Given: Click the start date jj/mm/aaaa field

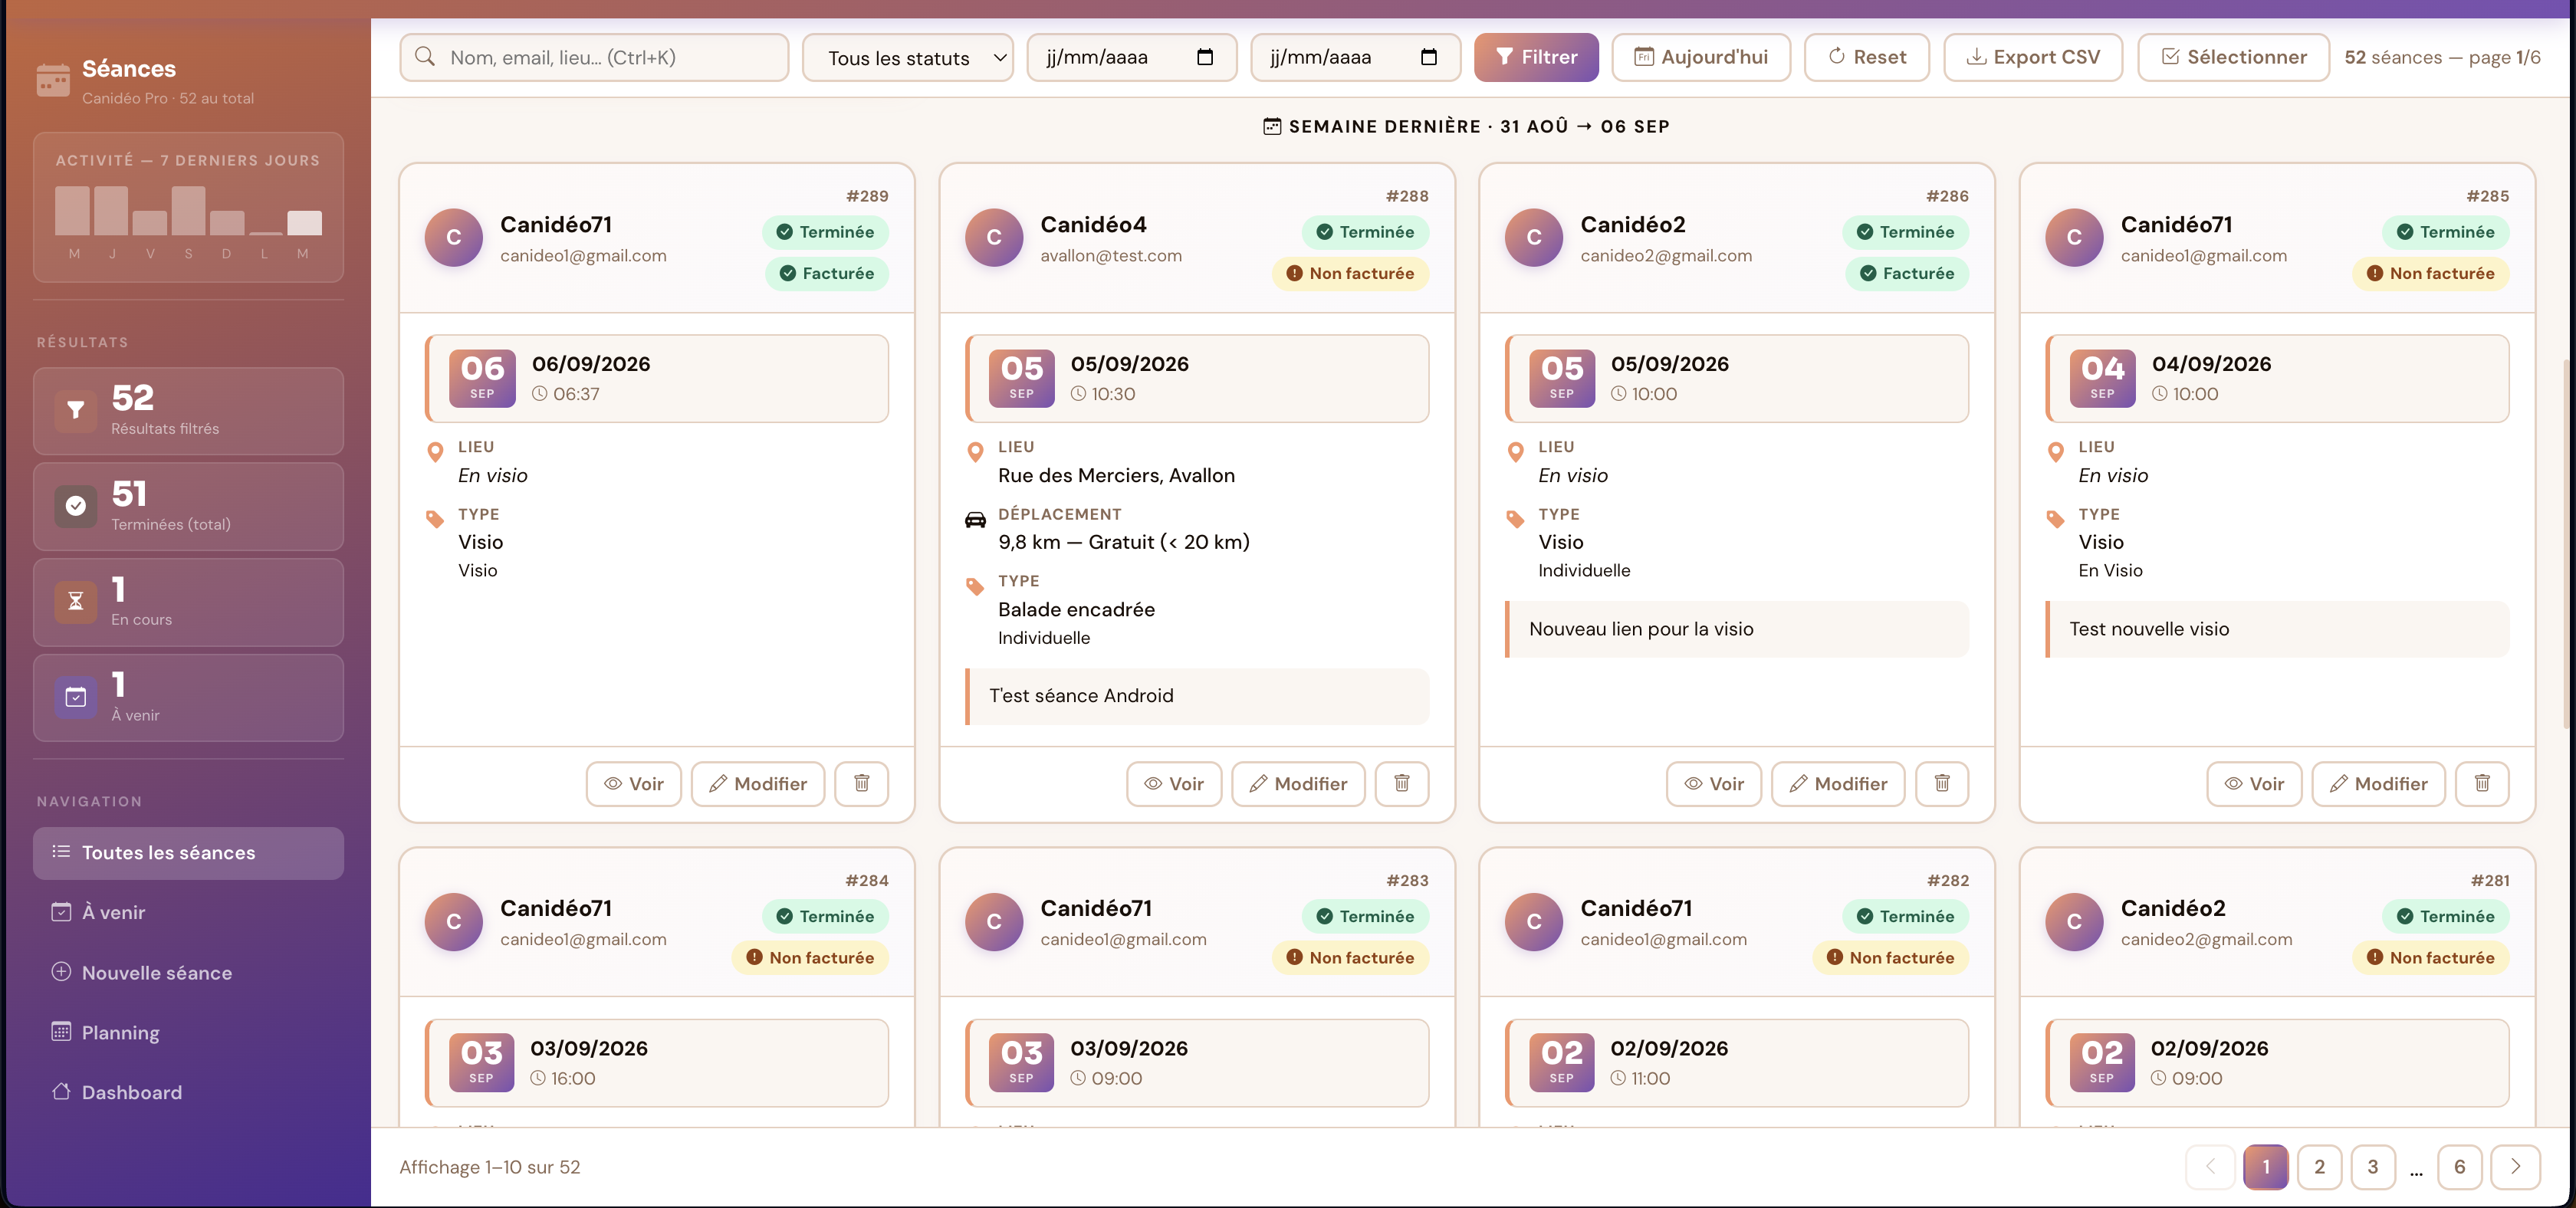Looking at the screenshot, I should 1131,57.
